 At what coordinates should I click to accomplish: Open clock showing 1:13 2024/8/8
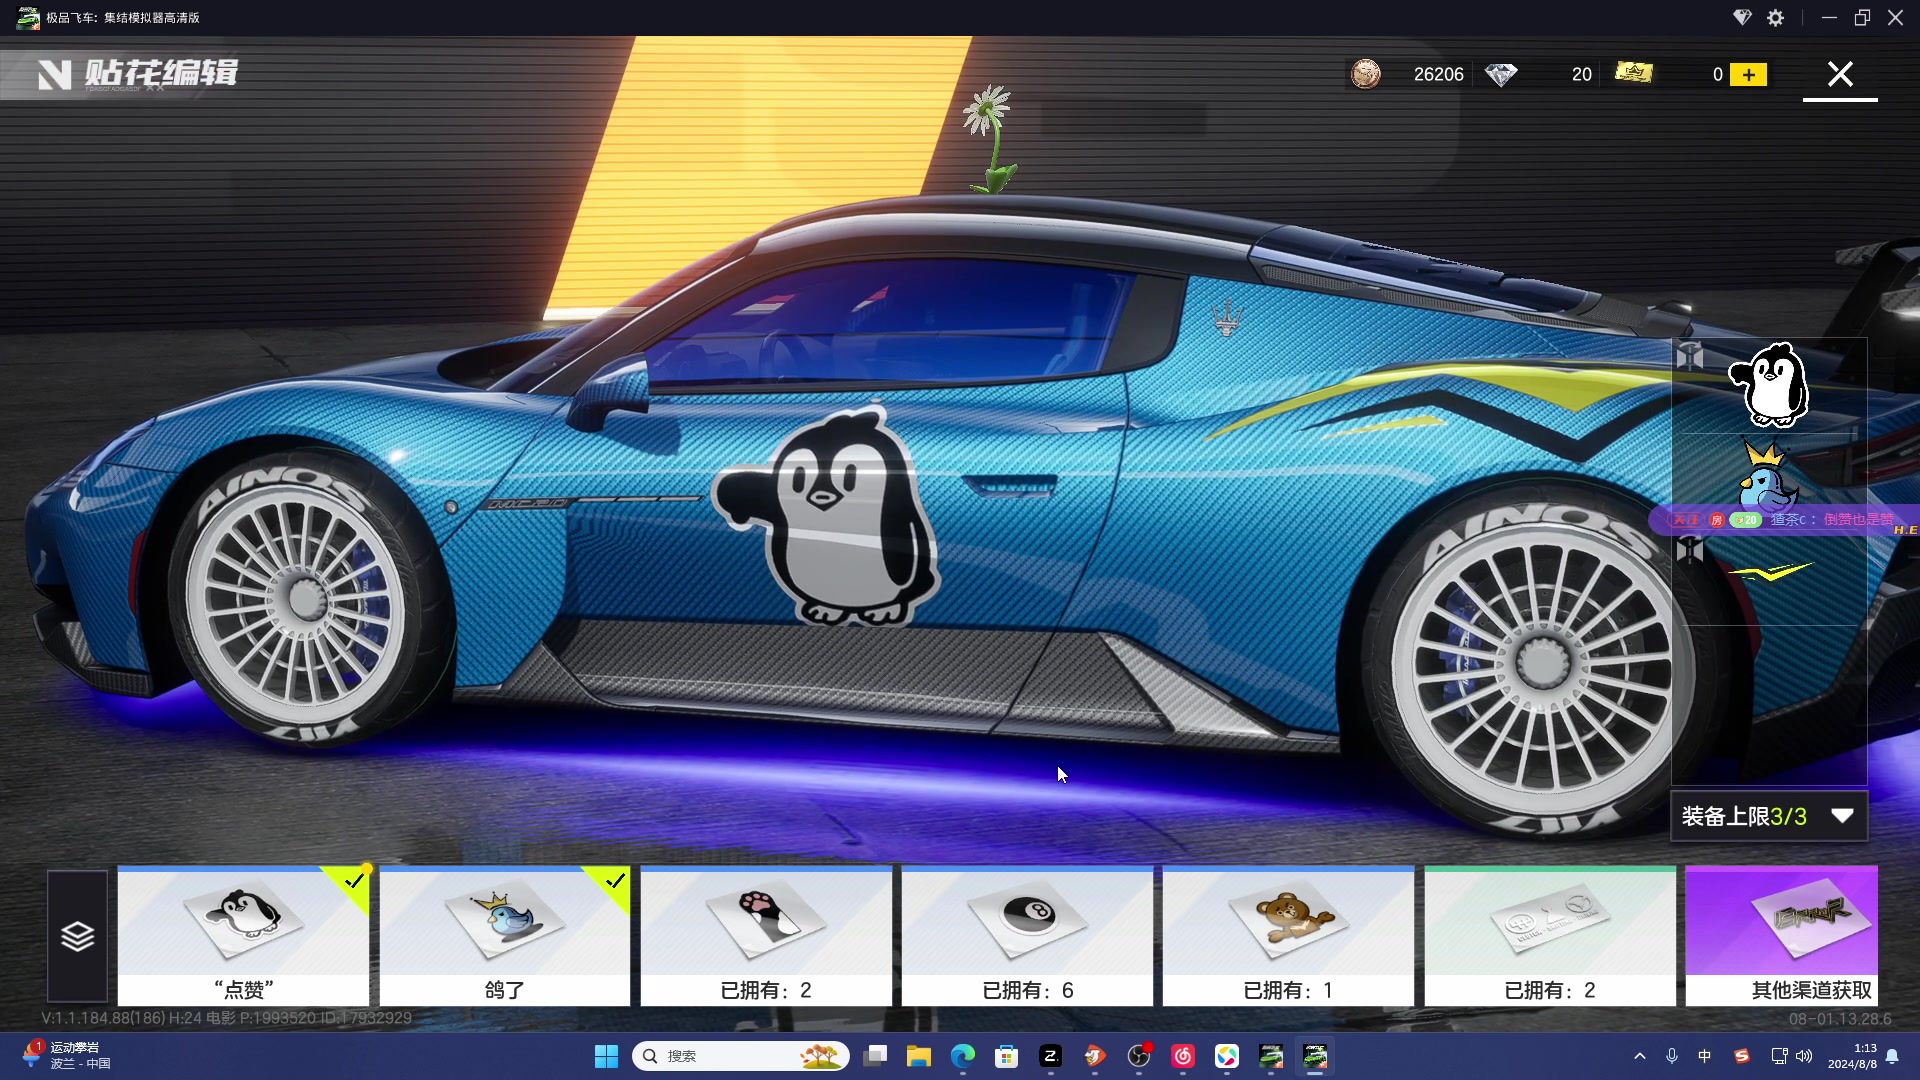pyautogui.click(x=1852, y=1056)
